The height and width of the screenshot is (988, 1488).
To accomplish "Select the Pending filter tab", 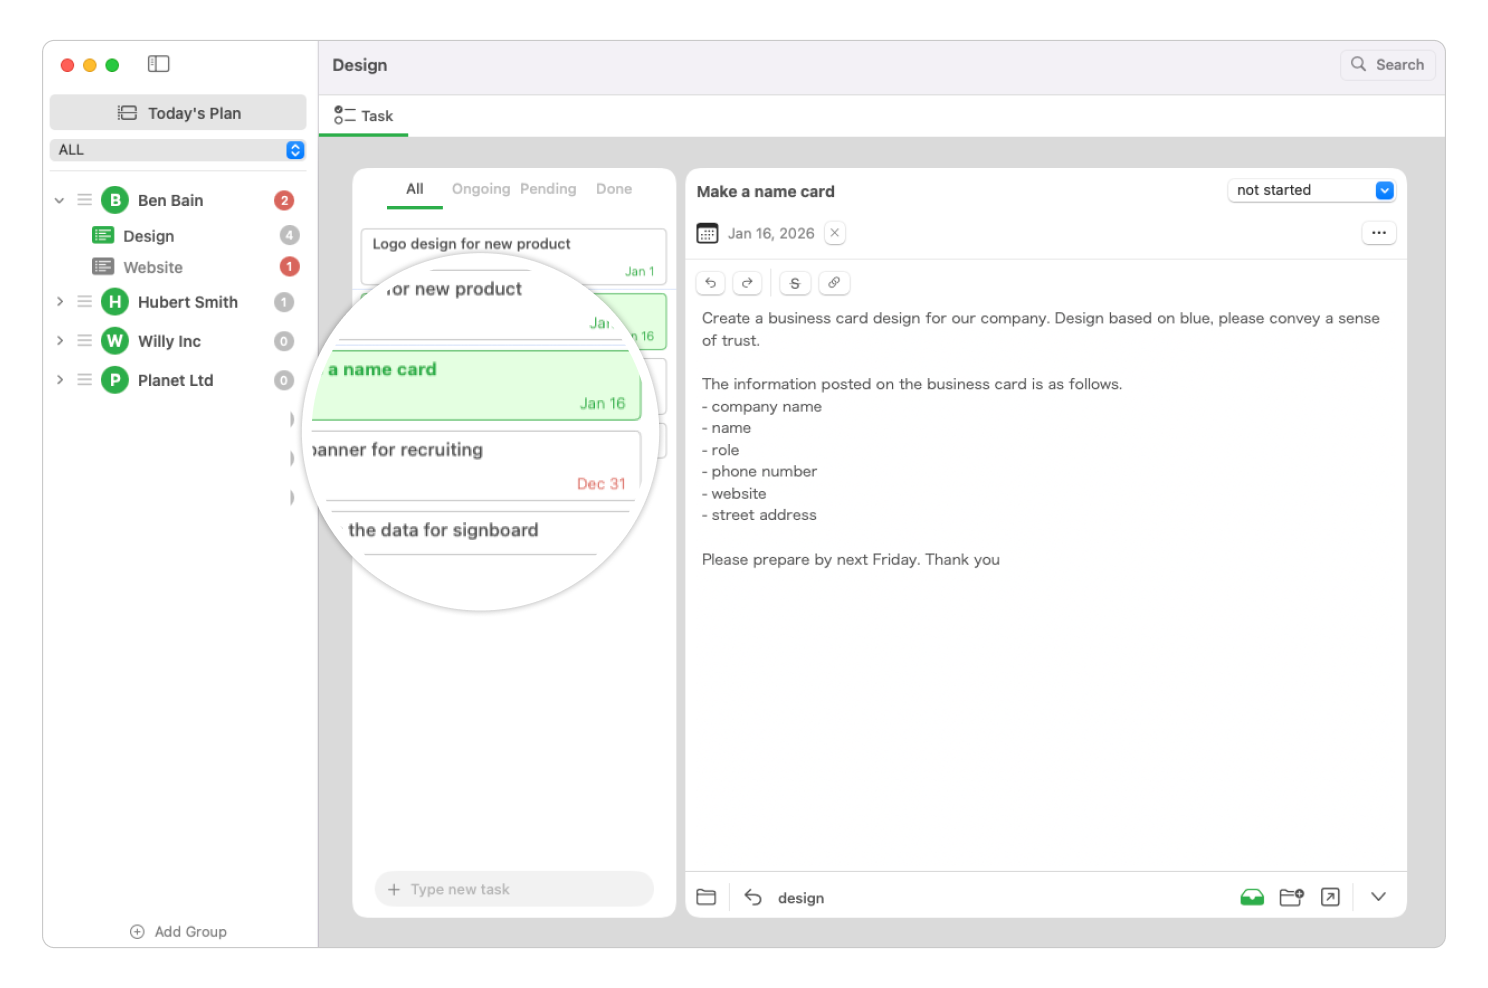I will [548, 188].
